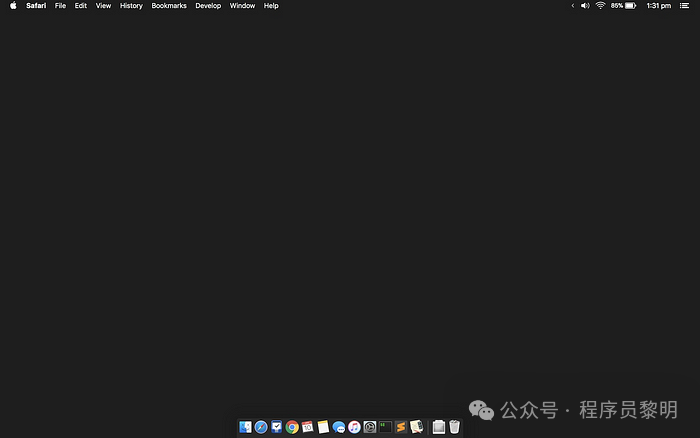This screenshot has width=700, height=438.
Task: Open Sublime Text from the Dock
Action: click(x=401, y=427)
